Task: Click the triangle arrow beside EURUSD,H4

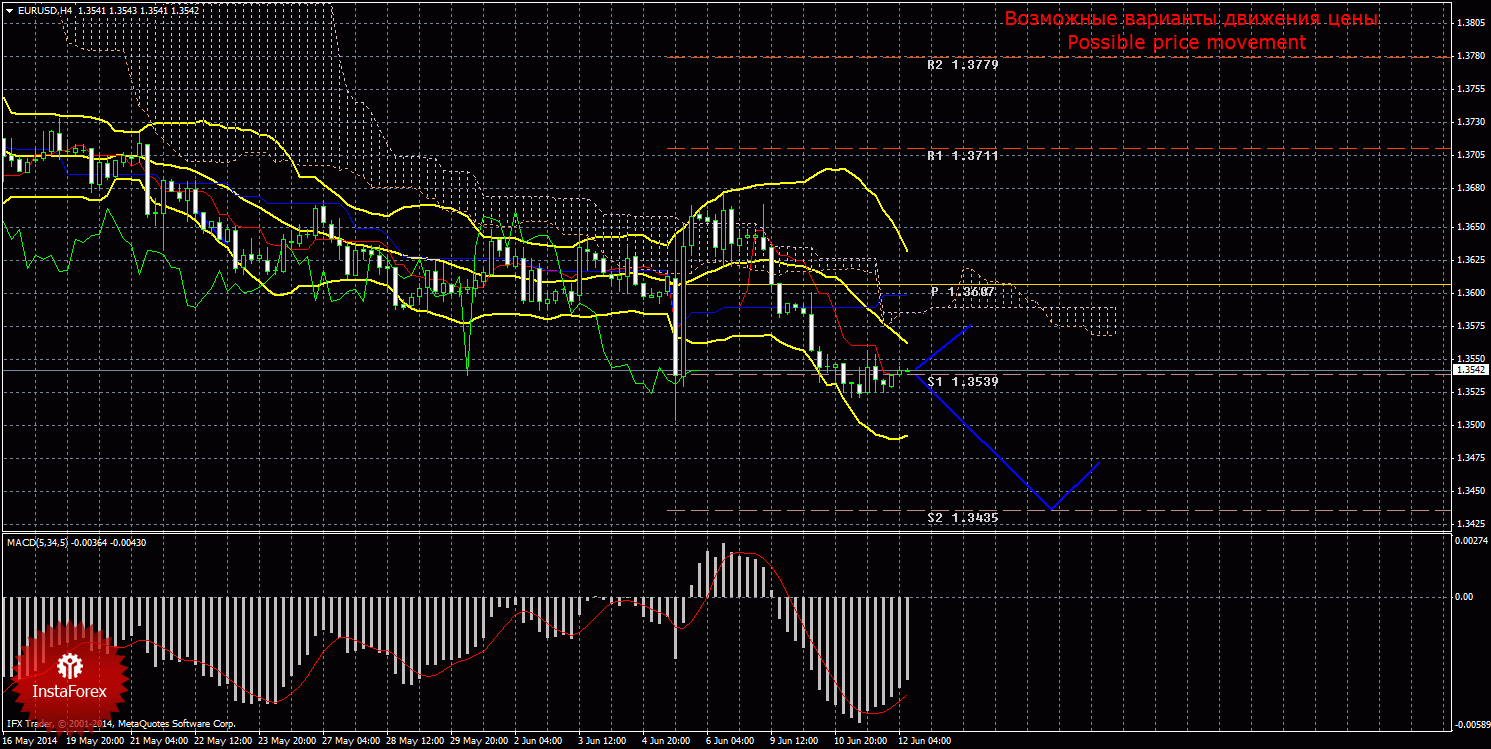Action: pyautogui.click(x=9, y=9)
